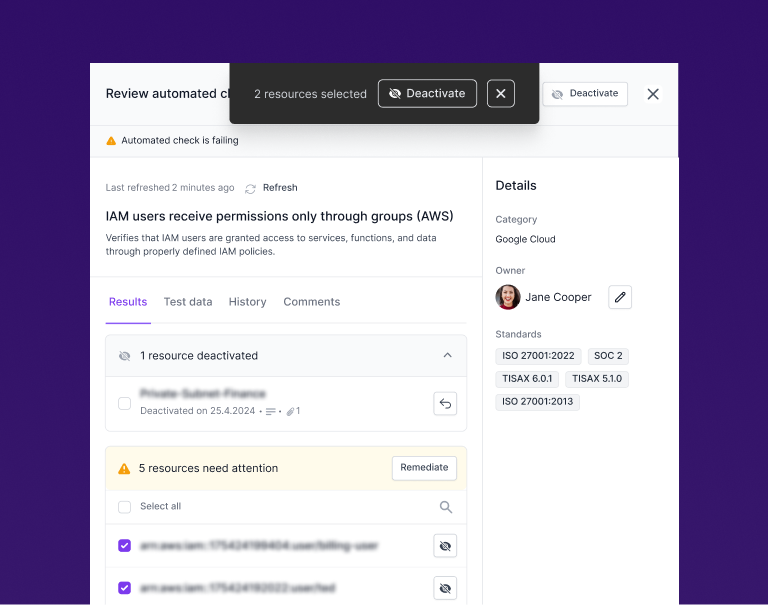Screen dimensions: 768x605
Task: Click the Deactivate button in the panel header
Action: click(585, 94)
